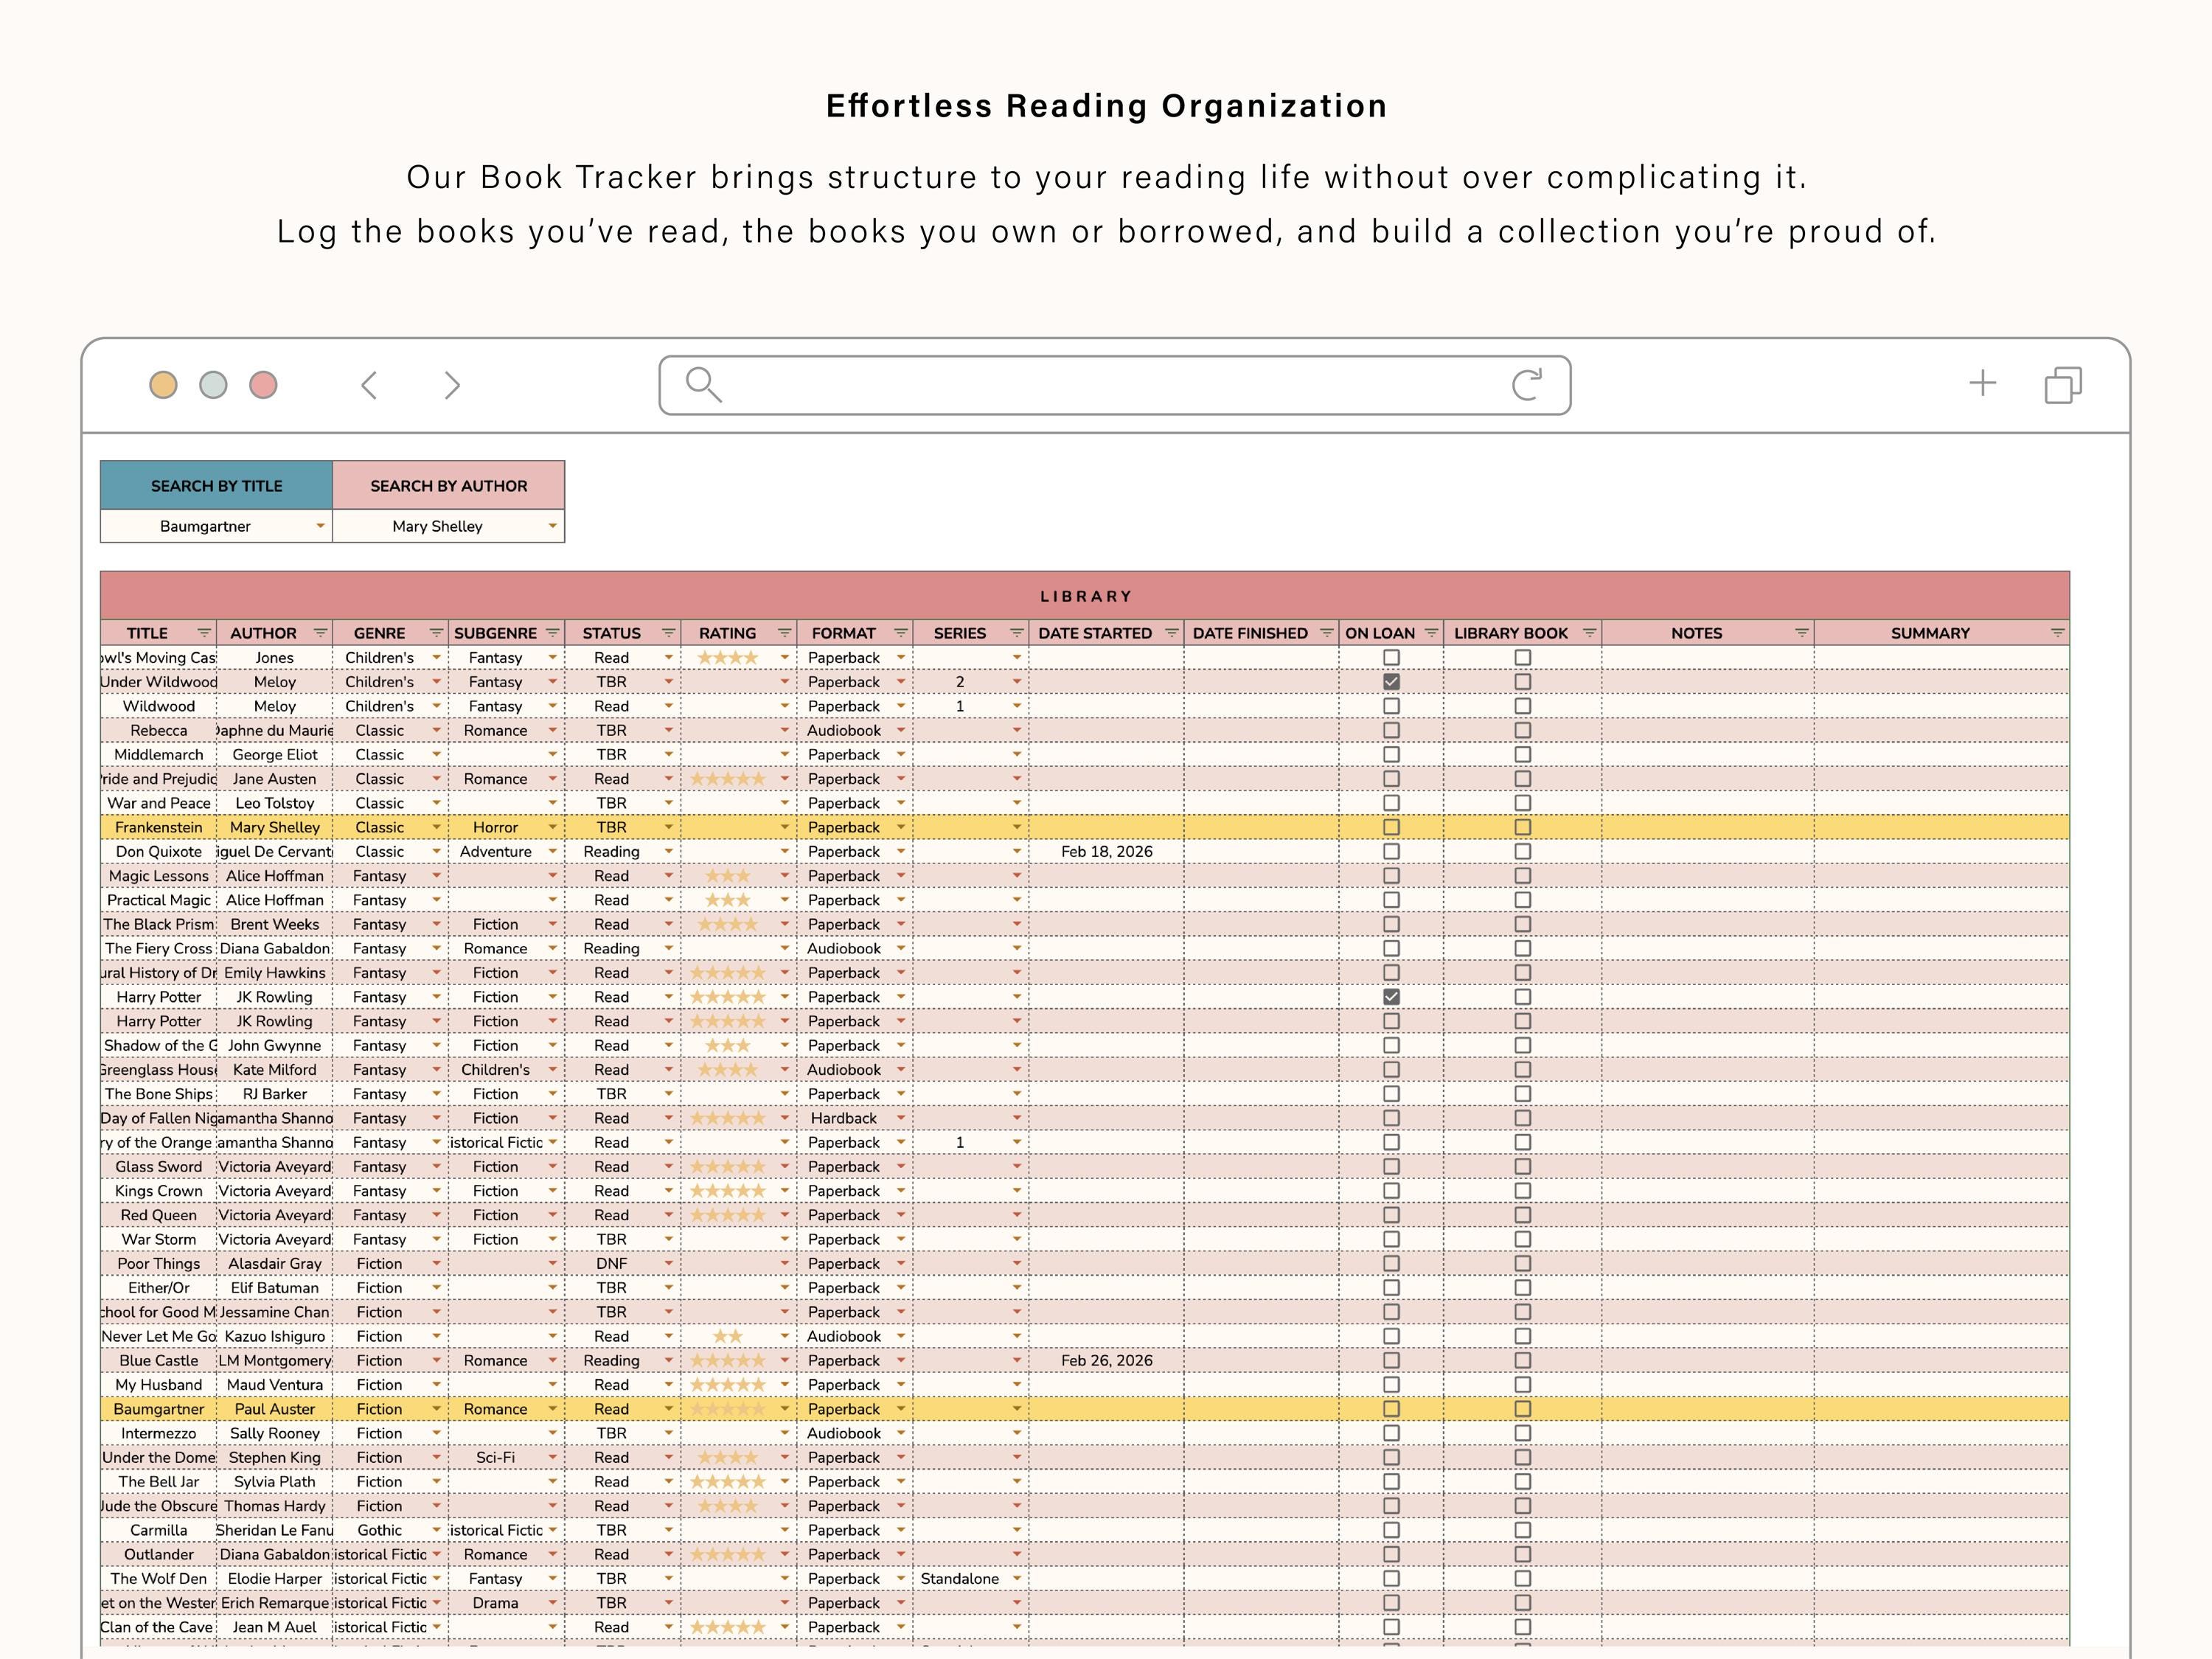
Task: Check Library Book for Frankenstein
Action: pyautogui.click(x=1522, y=827)
